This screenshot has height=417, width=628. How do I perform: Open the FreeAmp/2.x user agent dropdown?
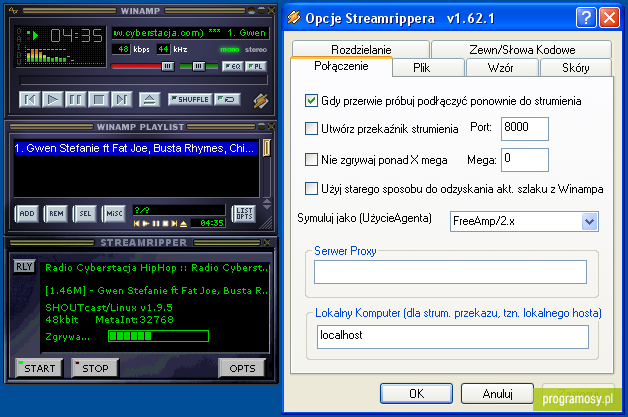tap(590, 222)
